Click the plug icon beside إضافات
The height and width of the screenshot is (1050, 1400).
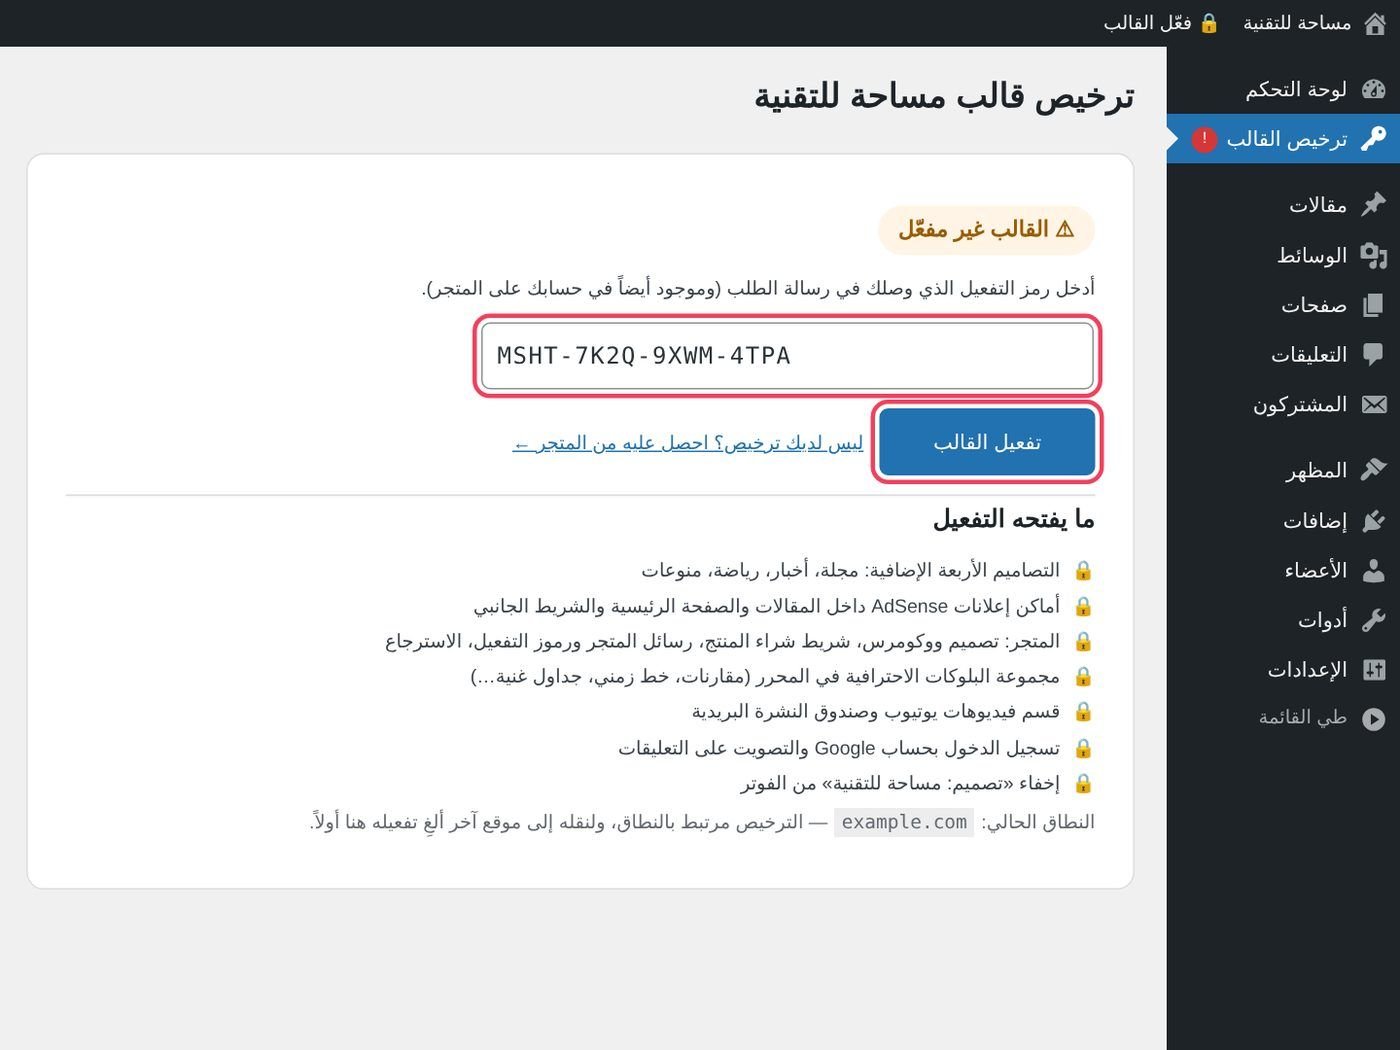(1374, 520)
